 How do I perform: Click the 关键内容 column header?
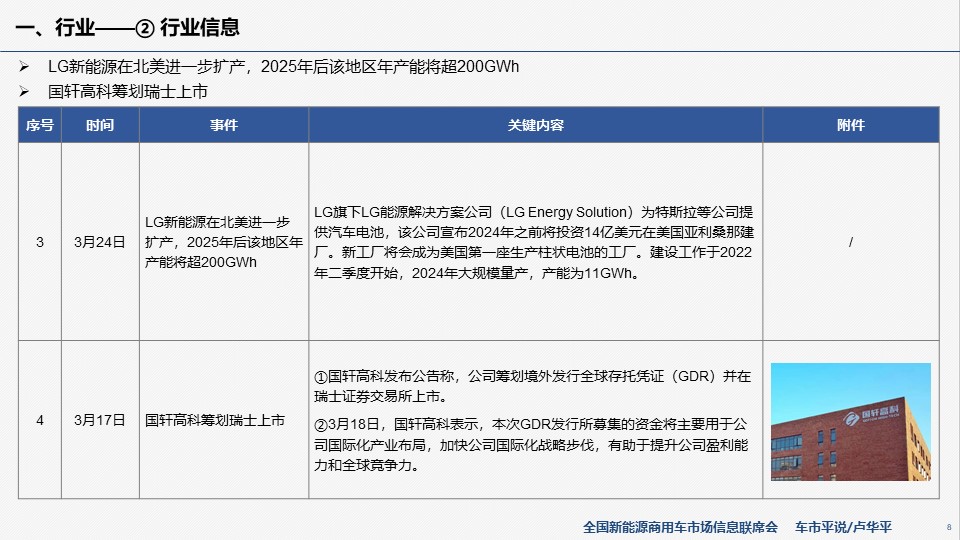pyautogui.click(x=536, y=125)
